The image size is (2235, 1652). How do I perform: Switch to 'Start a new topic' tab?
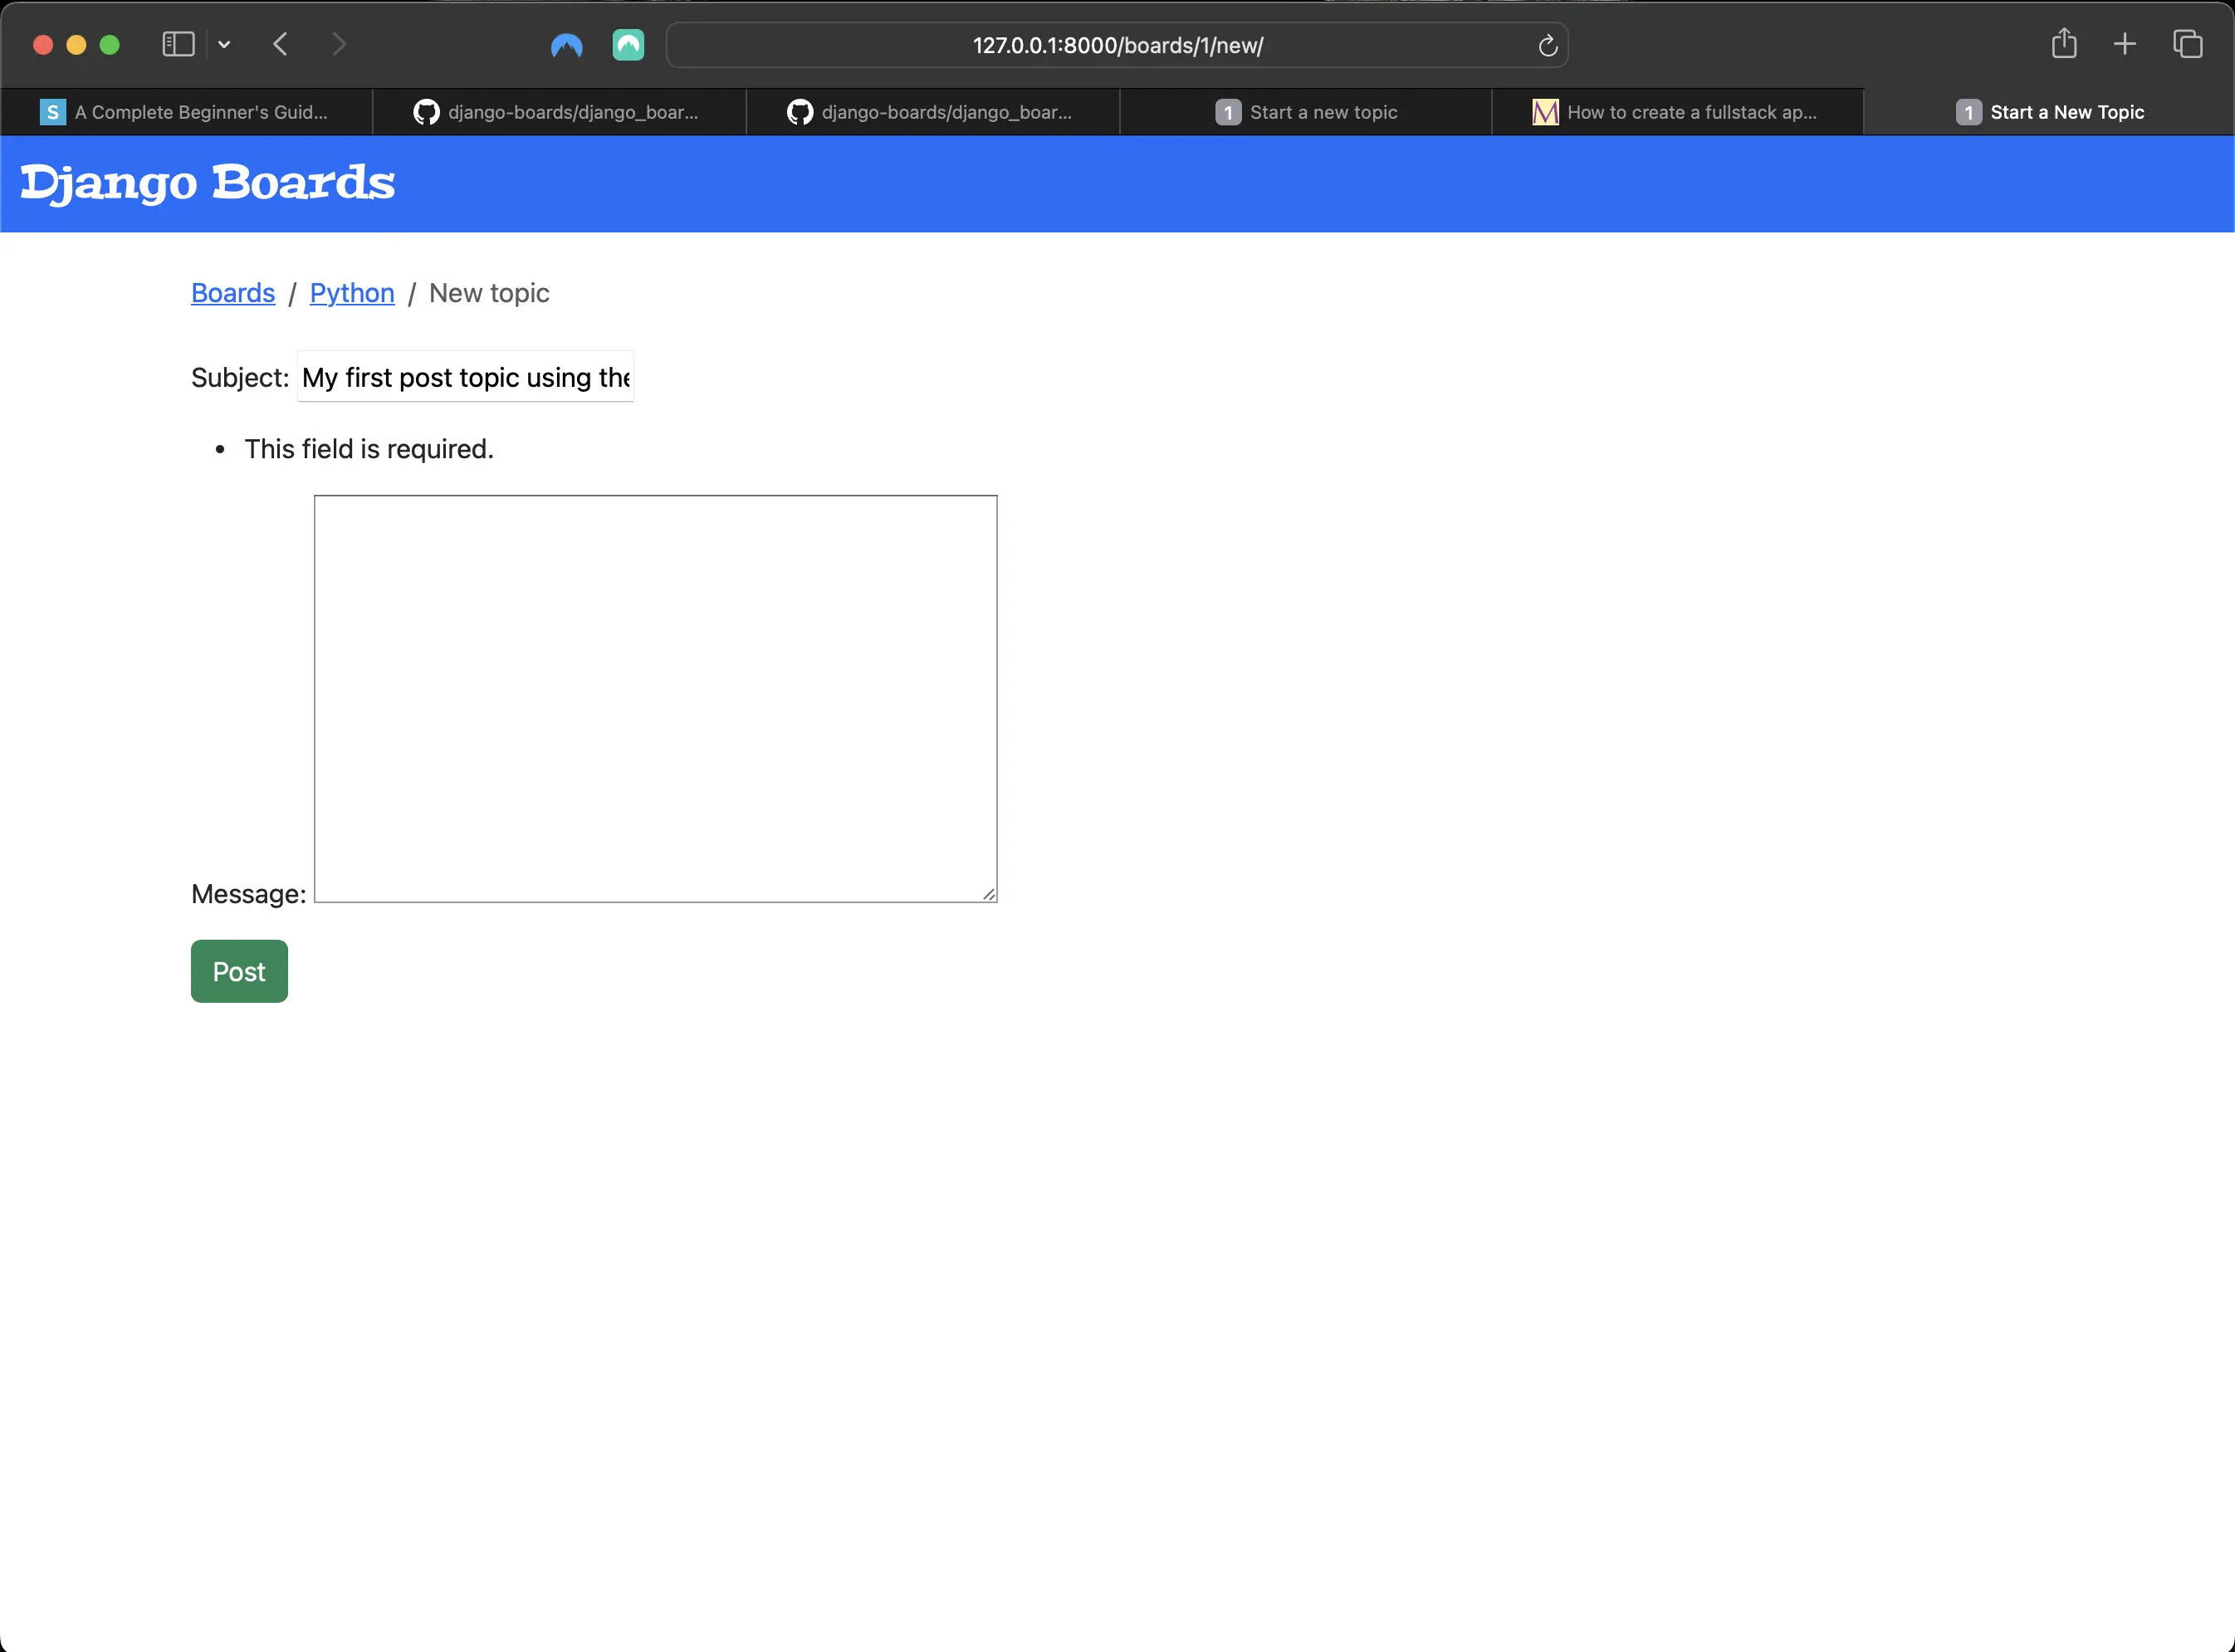pyautogui.click(x=1305, y=112)
